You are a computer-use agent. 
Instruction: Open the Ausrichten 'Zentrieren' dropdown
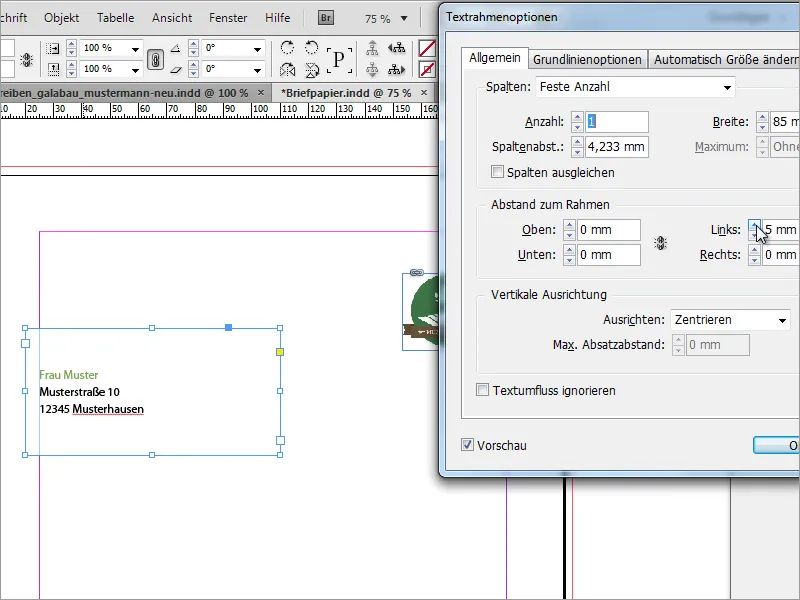click(730, 320)
